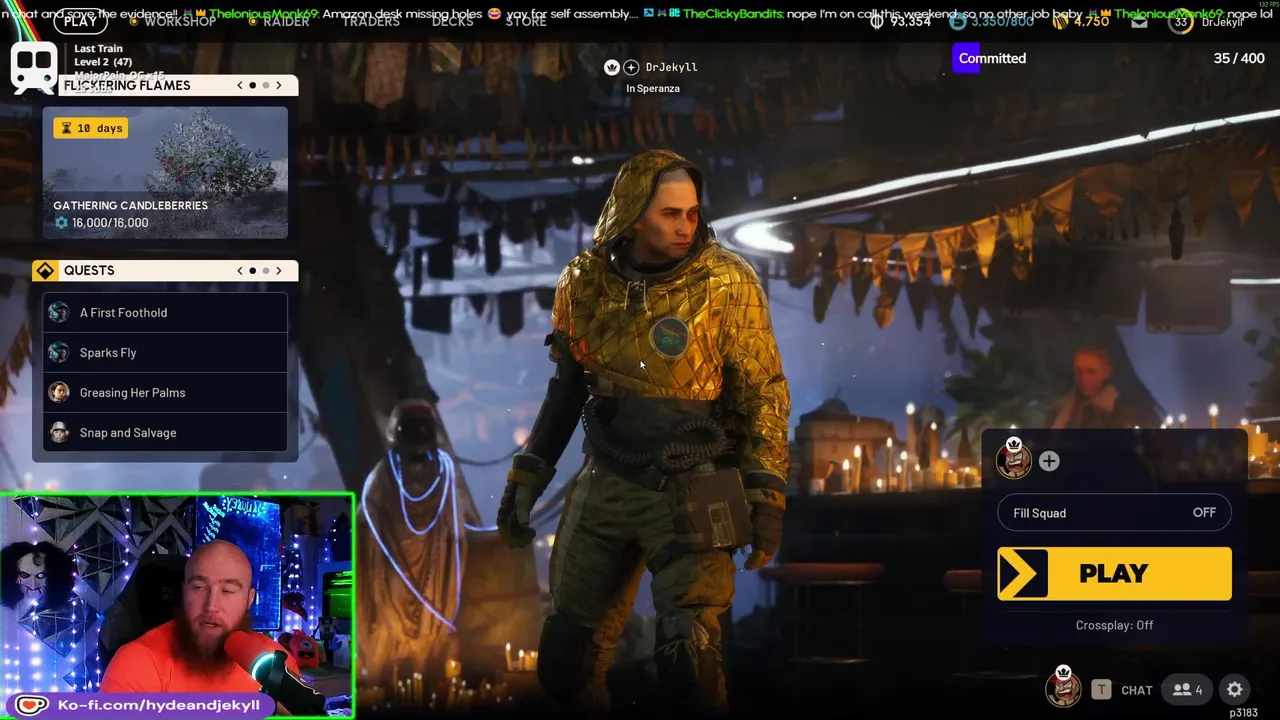This screenshot has height=720, width=1280.
Task: Toggle Fill Squad OFF switch
Action: coord(1114,513)
